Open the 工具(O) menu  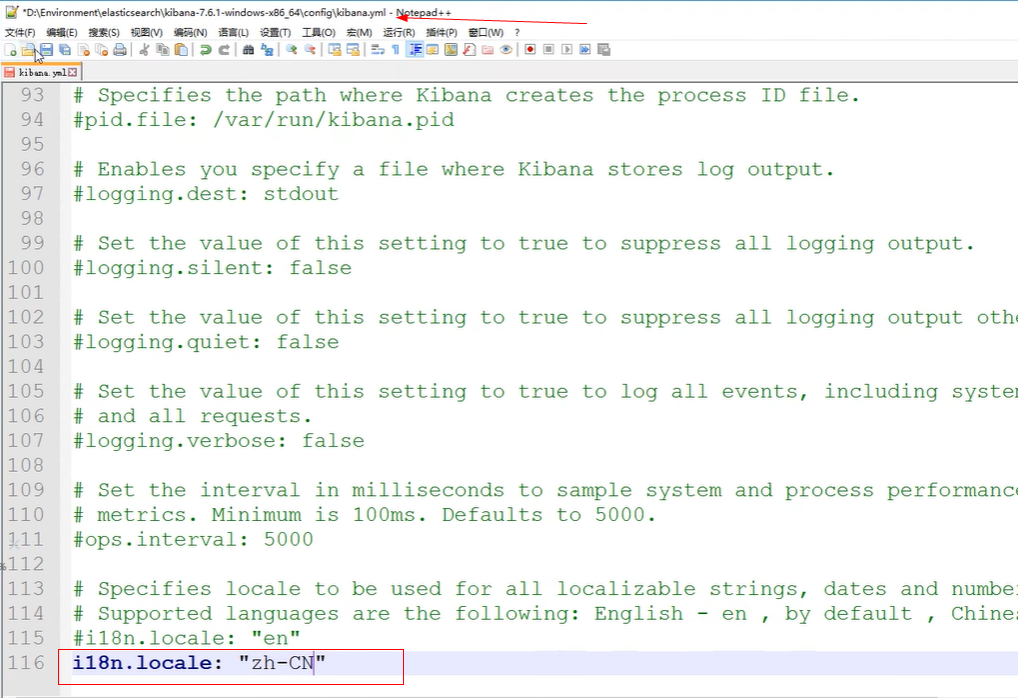319,32
